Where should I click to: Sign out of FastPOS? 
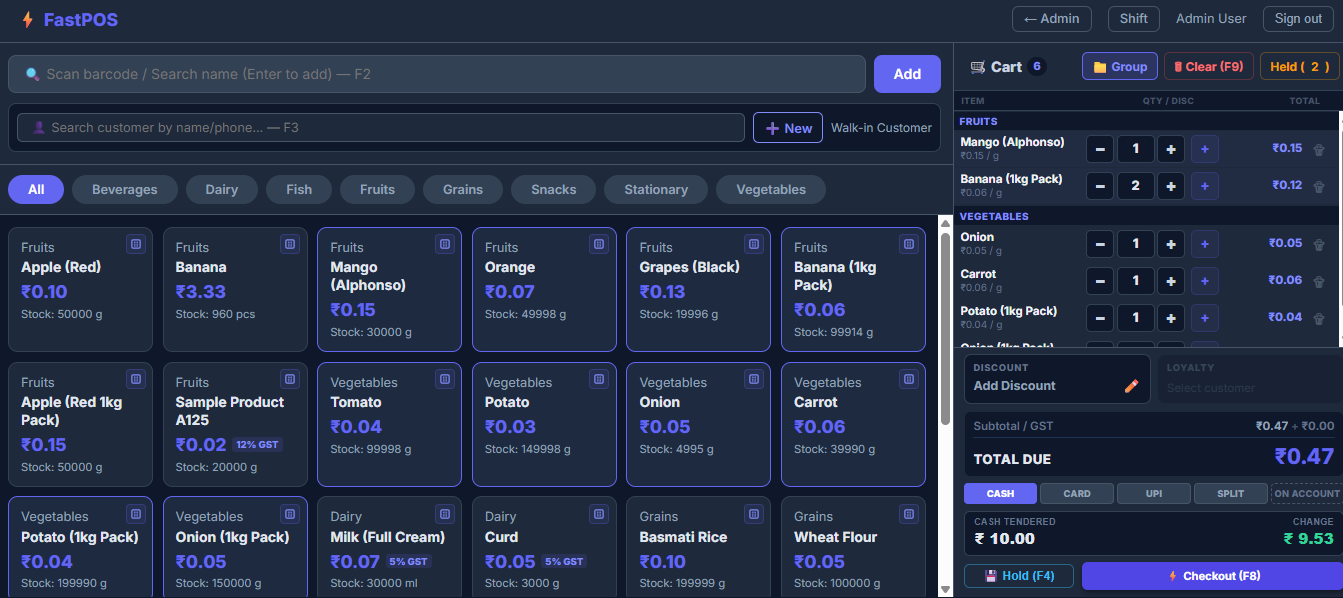point(1298,19)
